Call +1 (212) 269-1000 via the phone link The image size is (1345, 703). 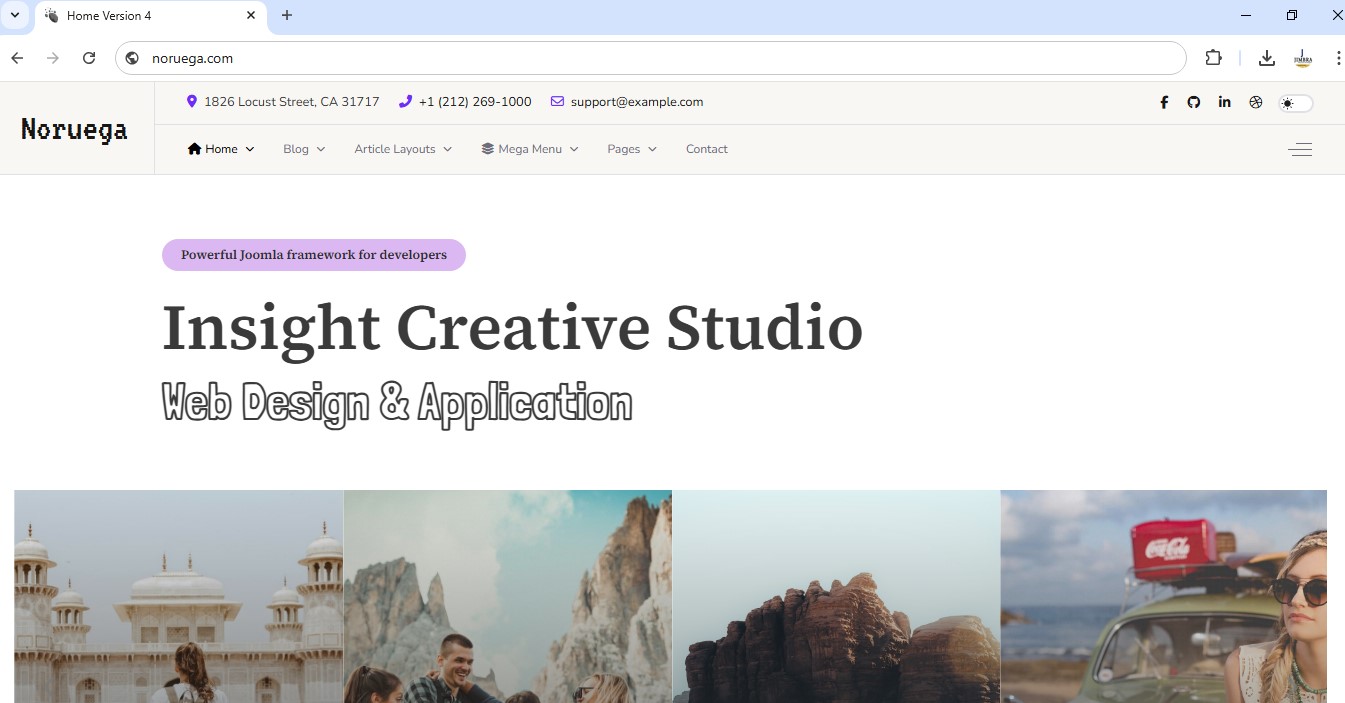[474, 101]
